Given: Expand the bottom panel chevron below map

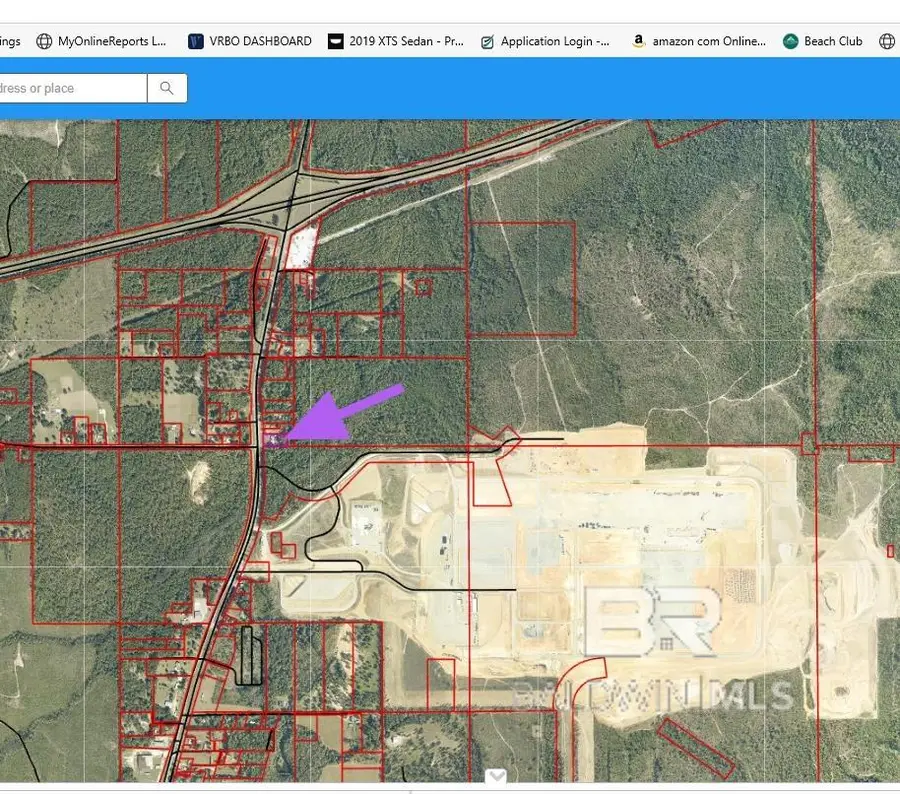Looking at the screenshot, I should pos(496,776).
